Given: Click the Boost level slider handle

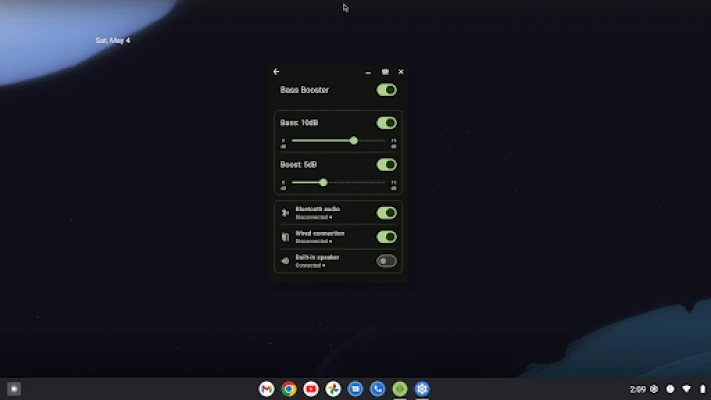Looking at the screenshot, I should (x=323, y=182).
